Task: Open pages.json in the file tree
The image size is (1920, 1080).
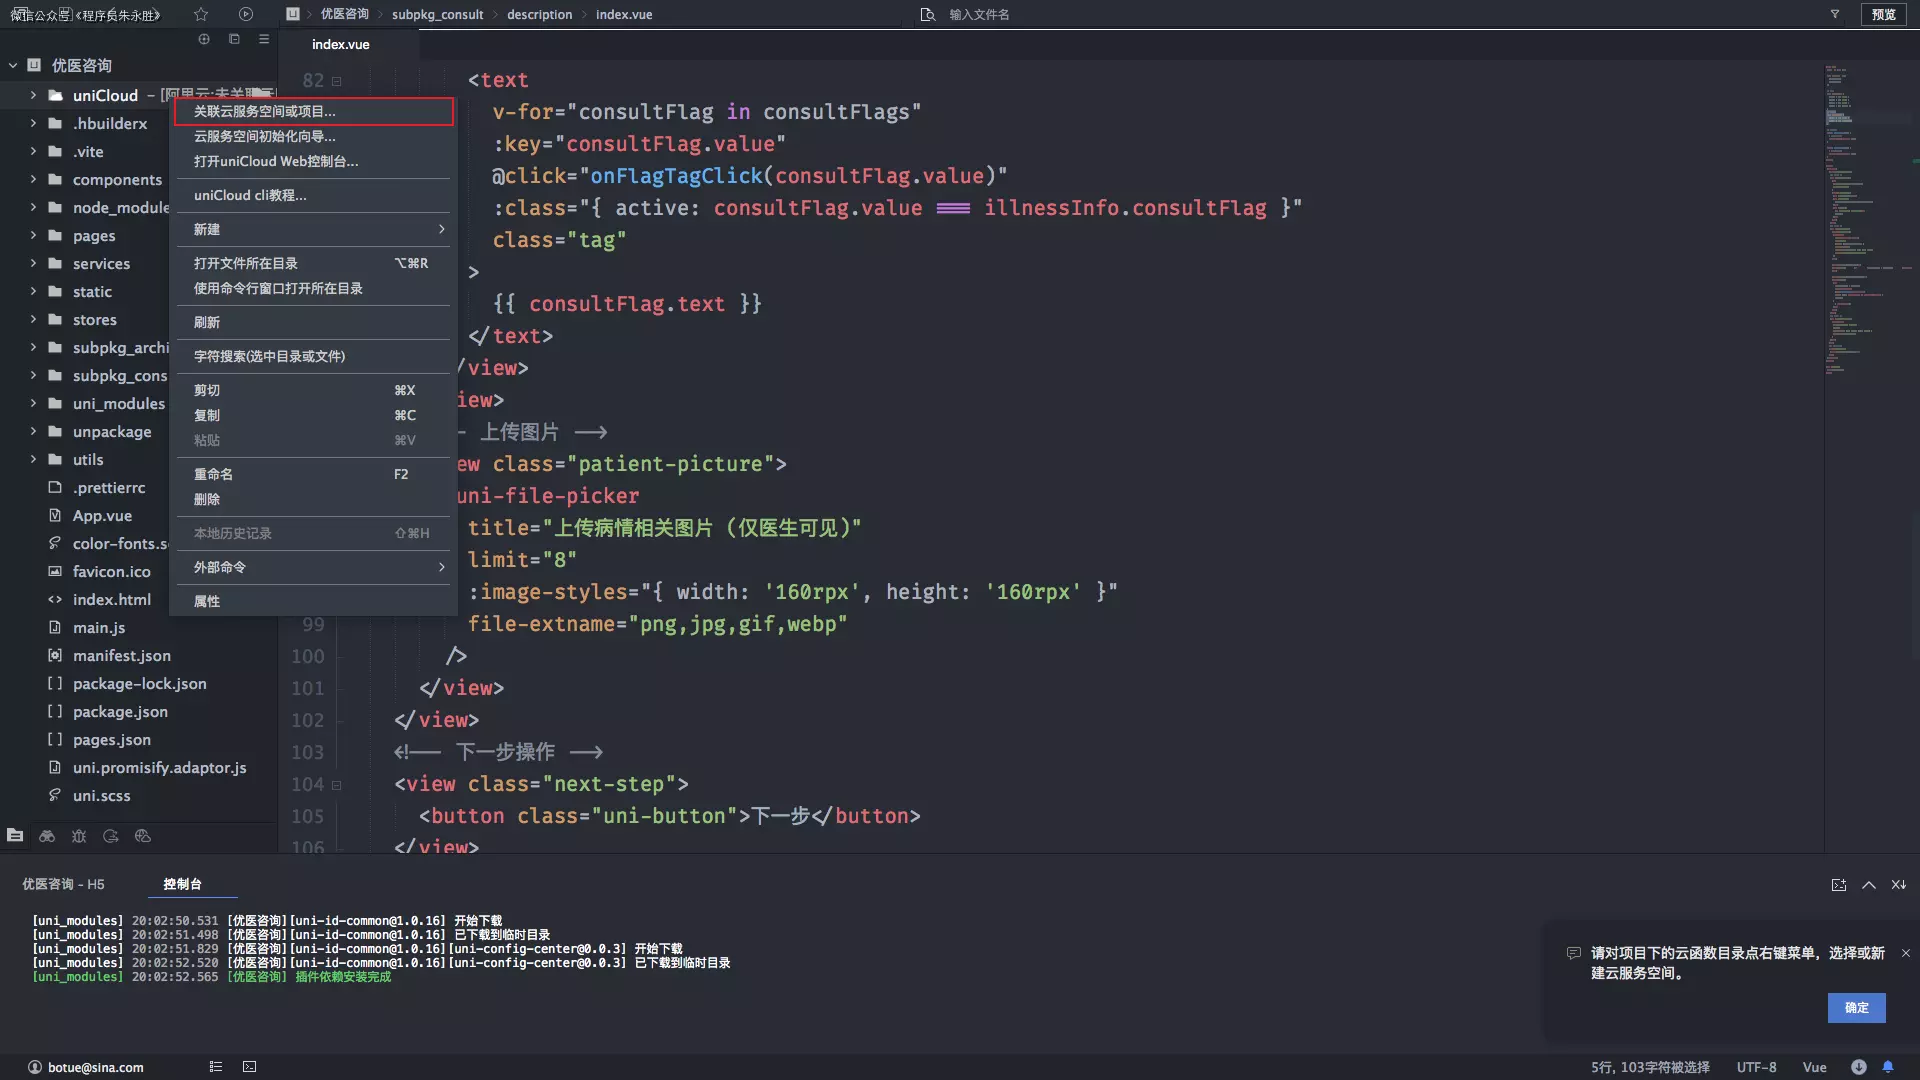Action: coord(111,739)
